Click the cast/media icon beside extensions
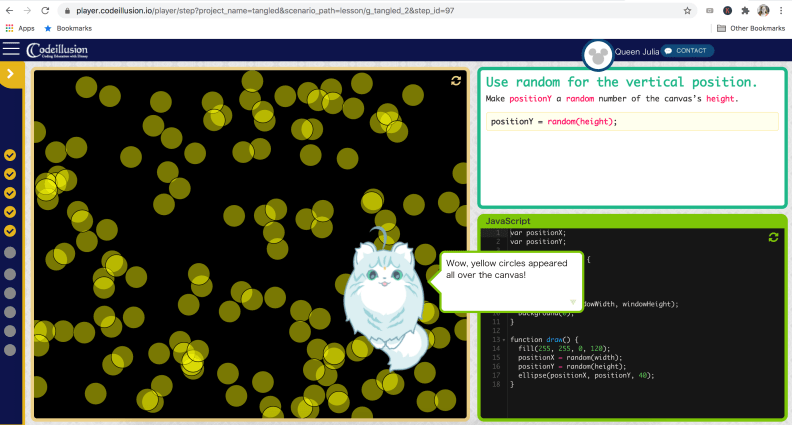 [x=710, y=11]
